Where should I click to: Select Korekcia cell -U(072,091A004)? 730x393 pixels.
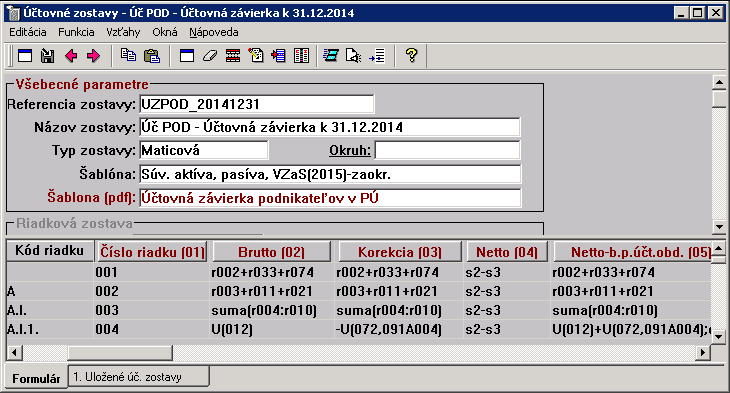pyautogui.click(x=399, y=329)
